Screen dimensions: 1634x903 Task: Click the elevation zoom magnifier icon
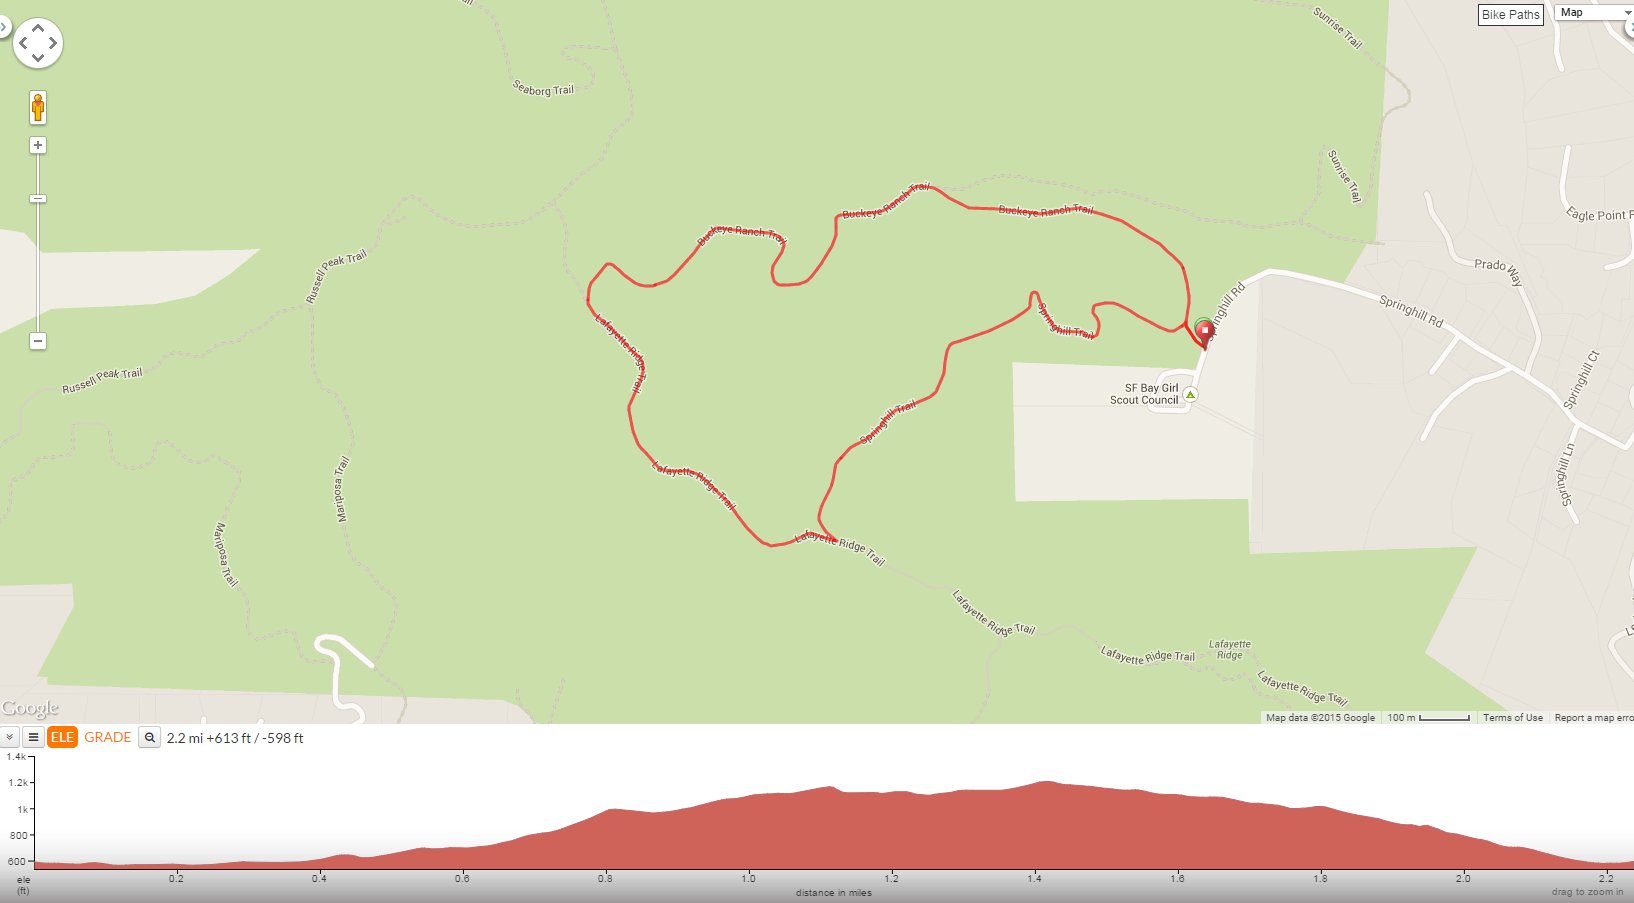(x=149, y=737)
